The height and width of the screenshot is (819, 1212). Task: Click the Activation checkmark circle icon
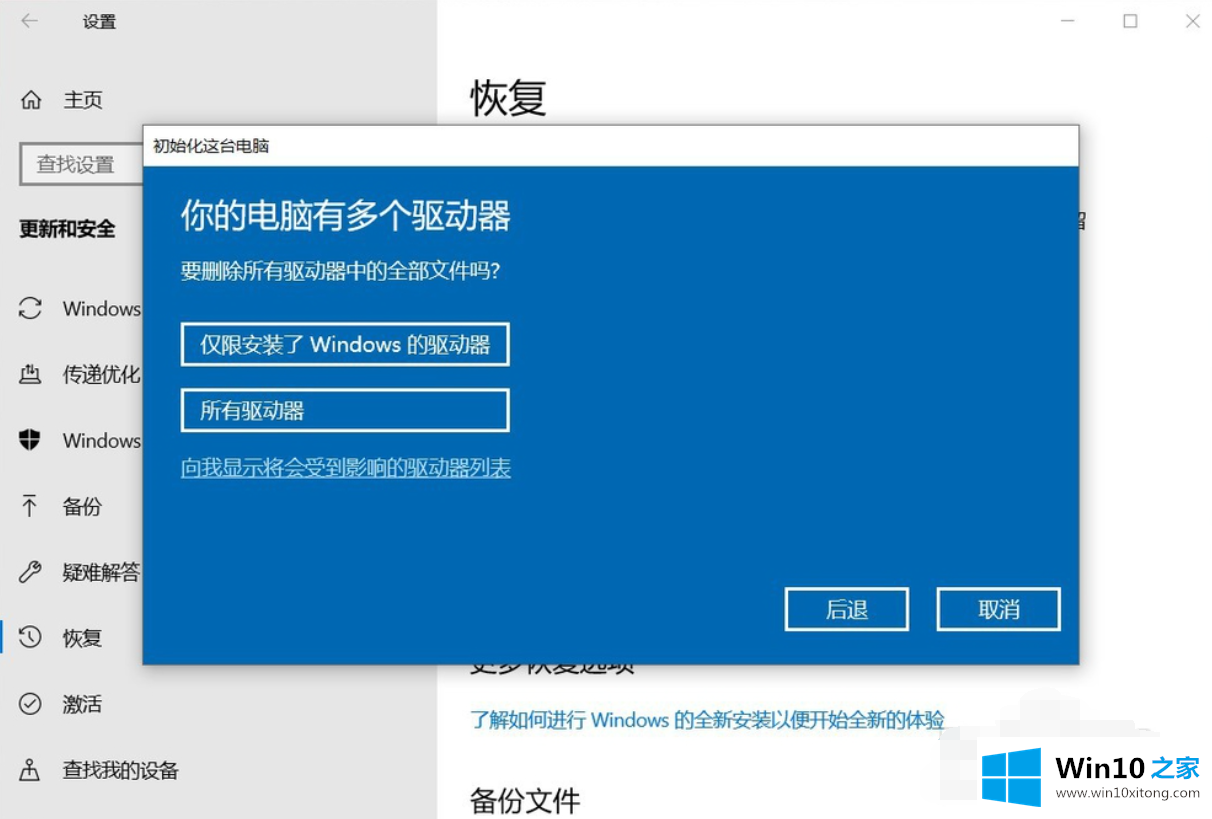click(31, 704)
